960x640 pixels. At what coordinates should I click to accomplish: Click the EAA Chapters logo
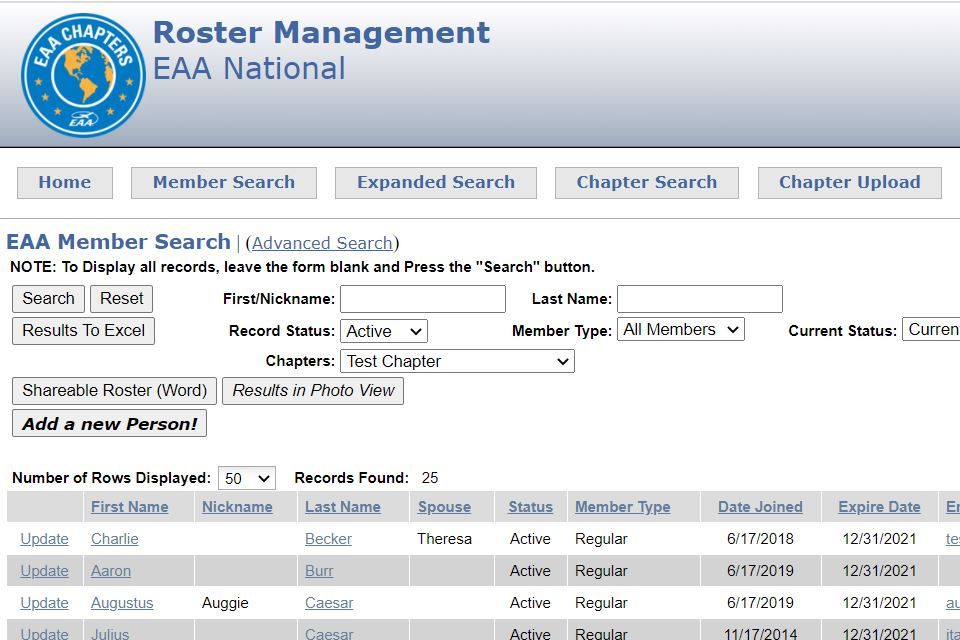coord(81,72)
